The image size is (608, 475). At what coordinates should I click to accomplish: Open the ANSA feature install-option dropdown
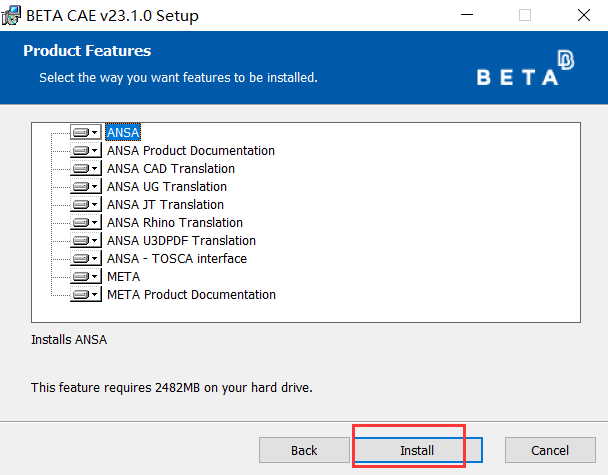pyautogui.click(x=86, y=132)
